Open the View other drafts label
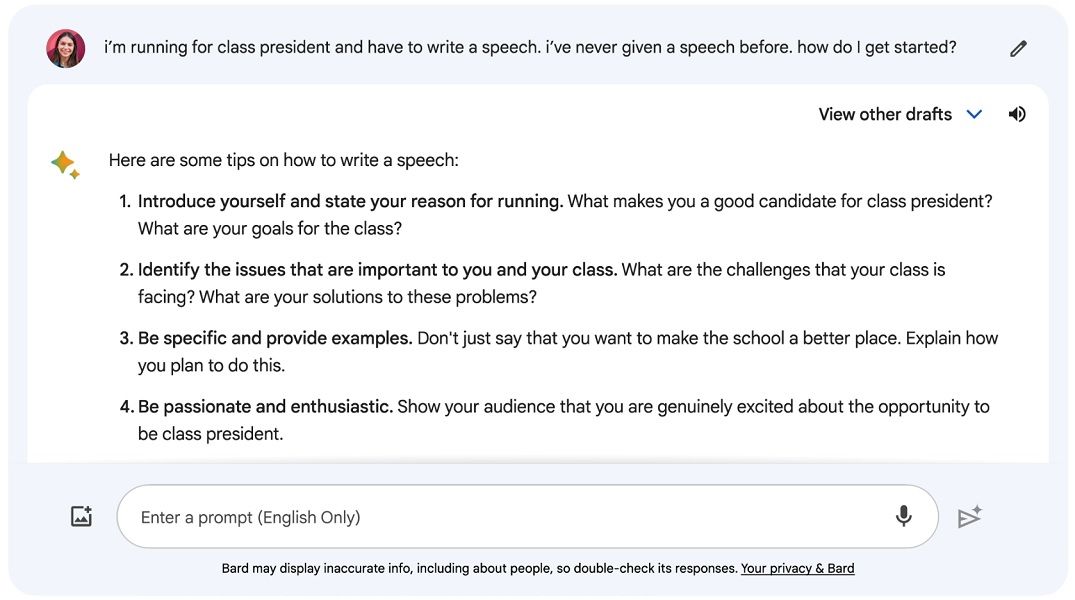1075x600 pixels. [x=885, y=115]
